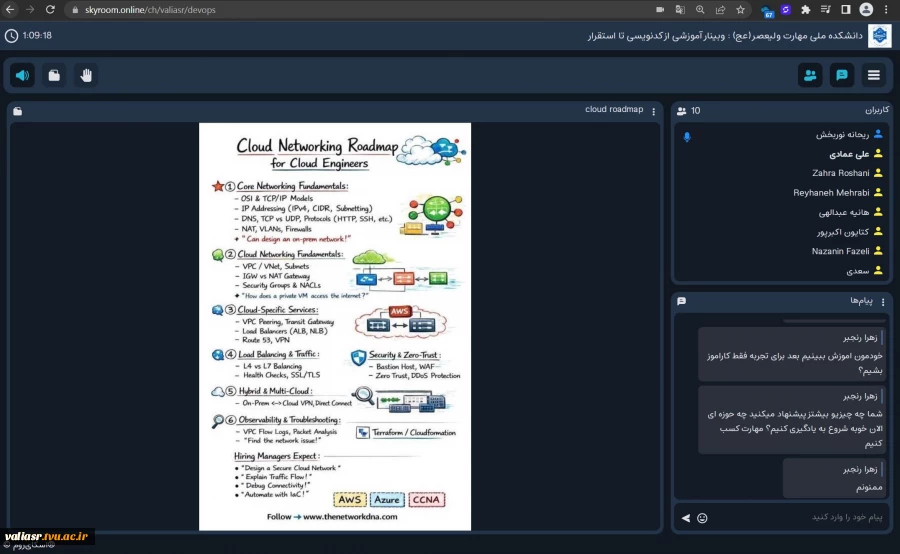Click the site lock icon in address bar
The height and width of the screenshot is (554, 900).
point(75,10)
